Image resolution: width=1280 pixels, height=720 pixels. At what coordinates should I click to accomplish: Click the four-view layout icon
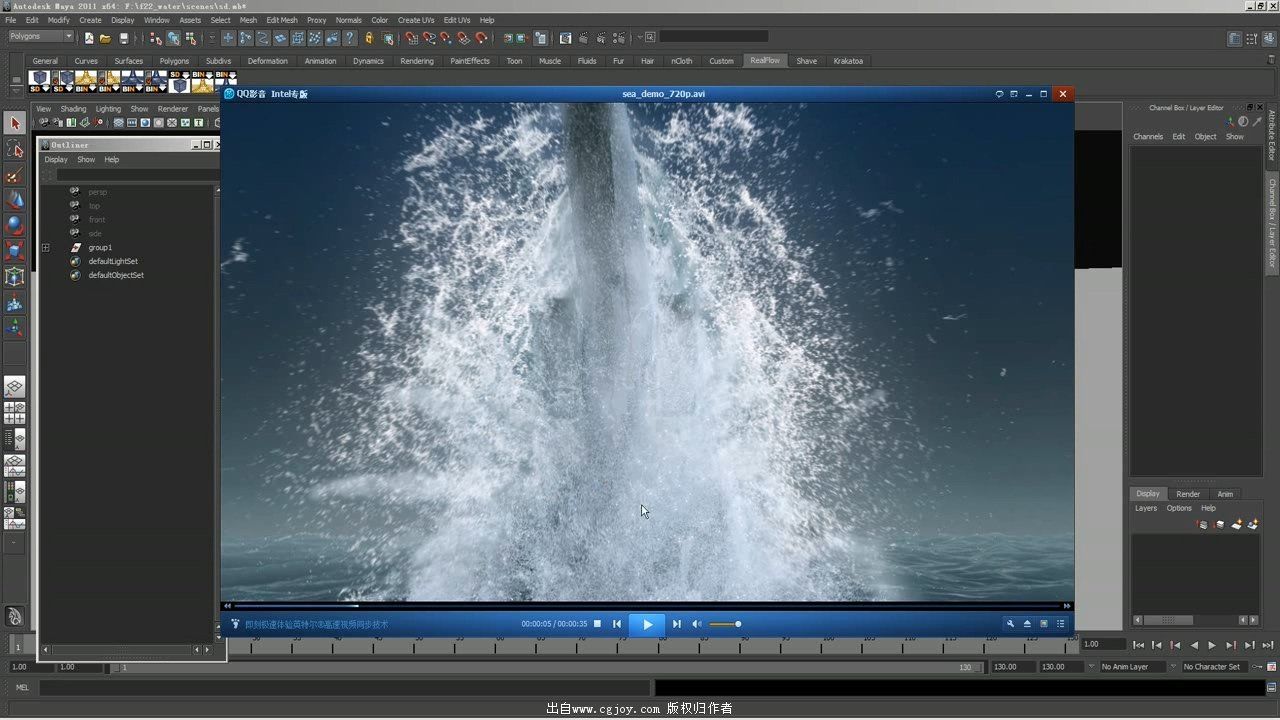pos(14,413)
